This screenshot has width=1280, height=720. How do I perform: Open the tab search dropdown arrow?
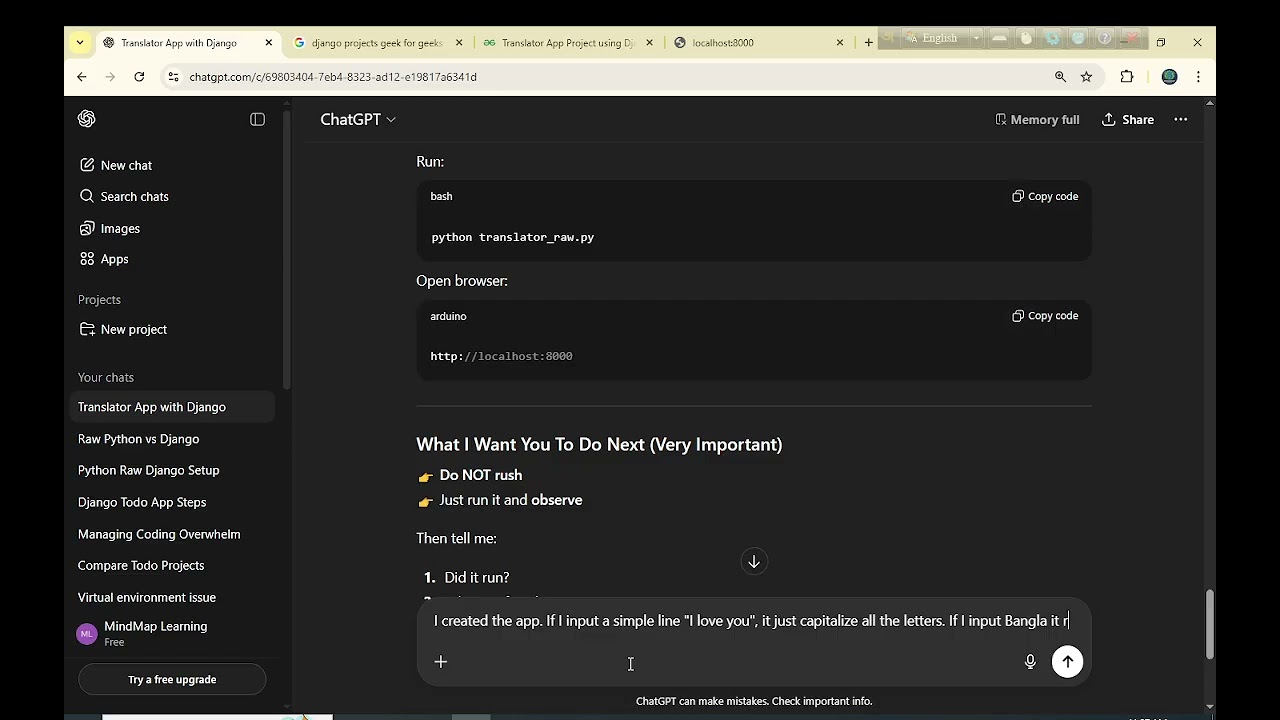point(79,42)
